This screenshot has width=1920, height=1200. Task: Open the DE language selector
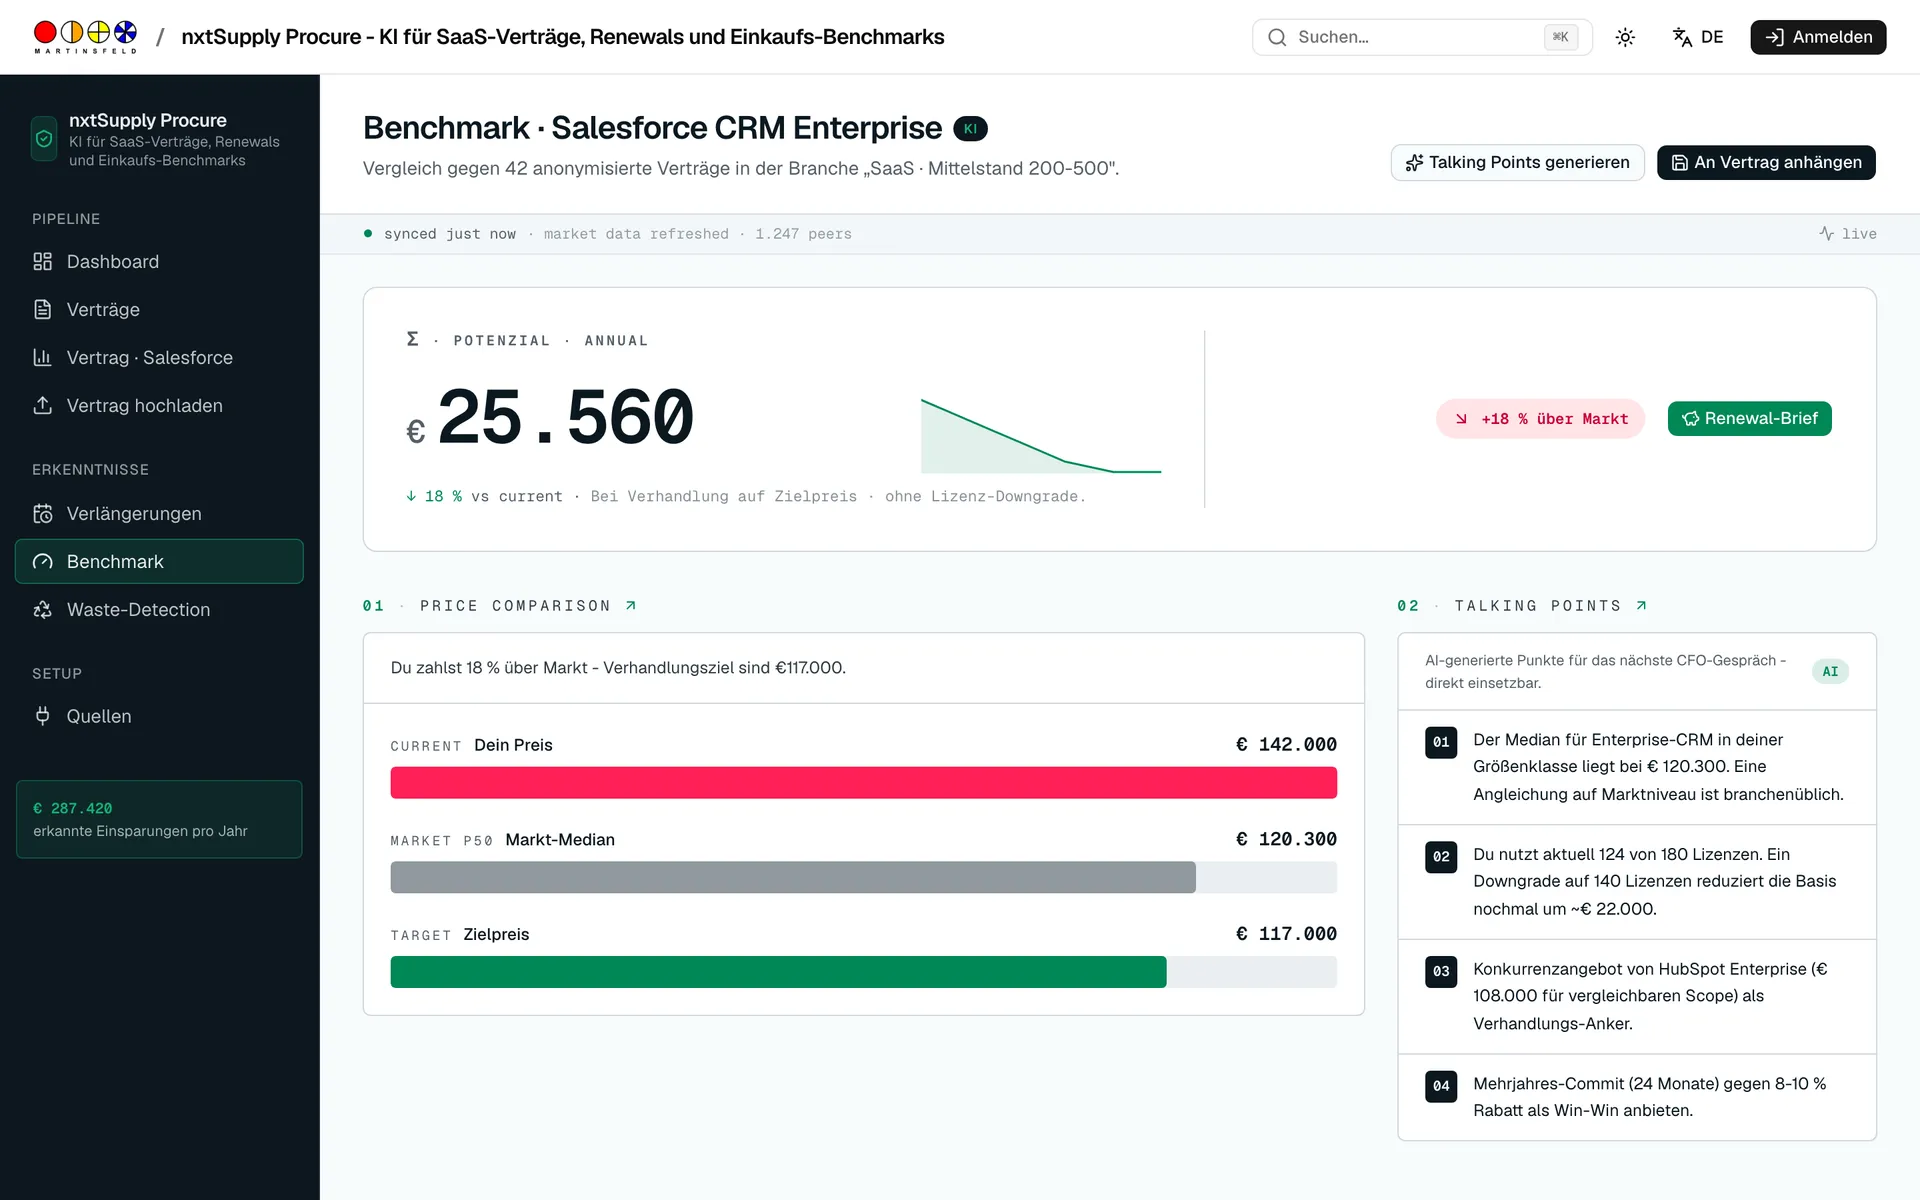(1698, 37)
